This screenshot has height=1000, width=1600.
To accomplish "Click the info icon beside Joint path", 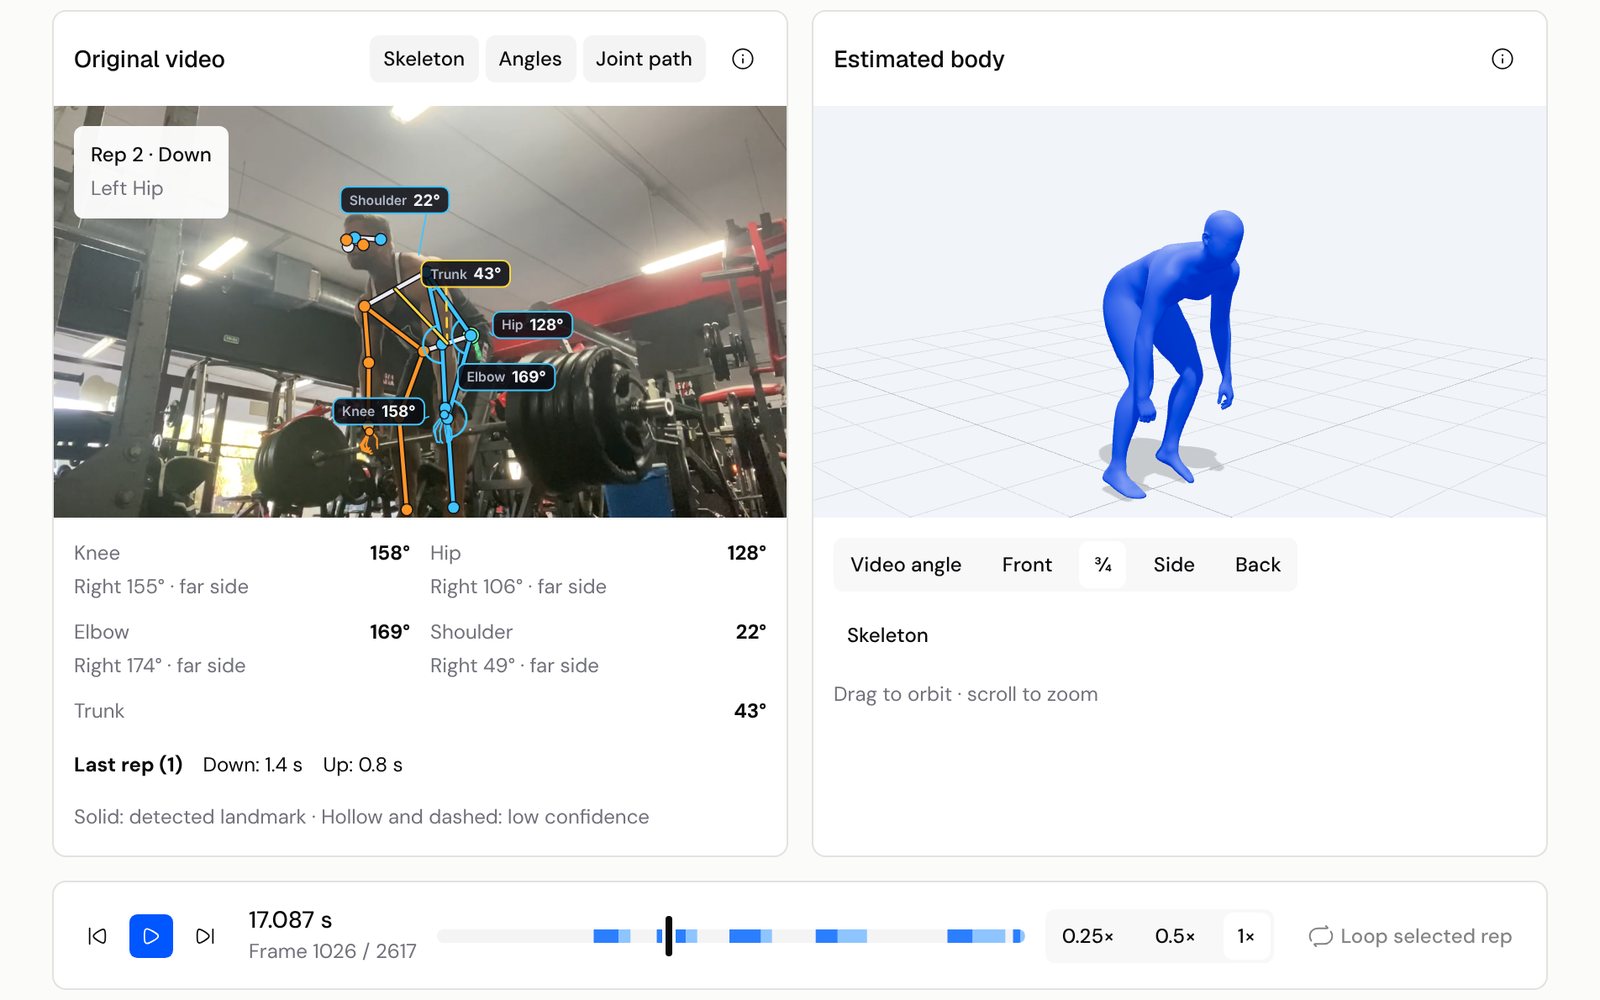I will click(742, 59).
